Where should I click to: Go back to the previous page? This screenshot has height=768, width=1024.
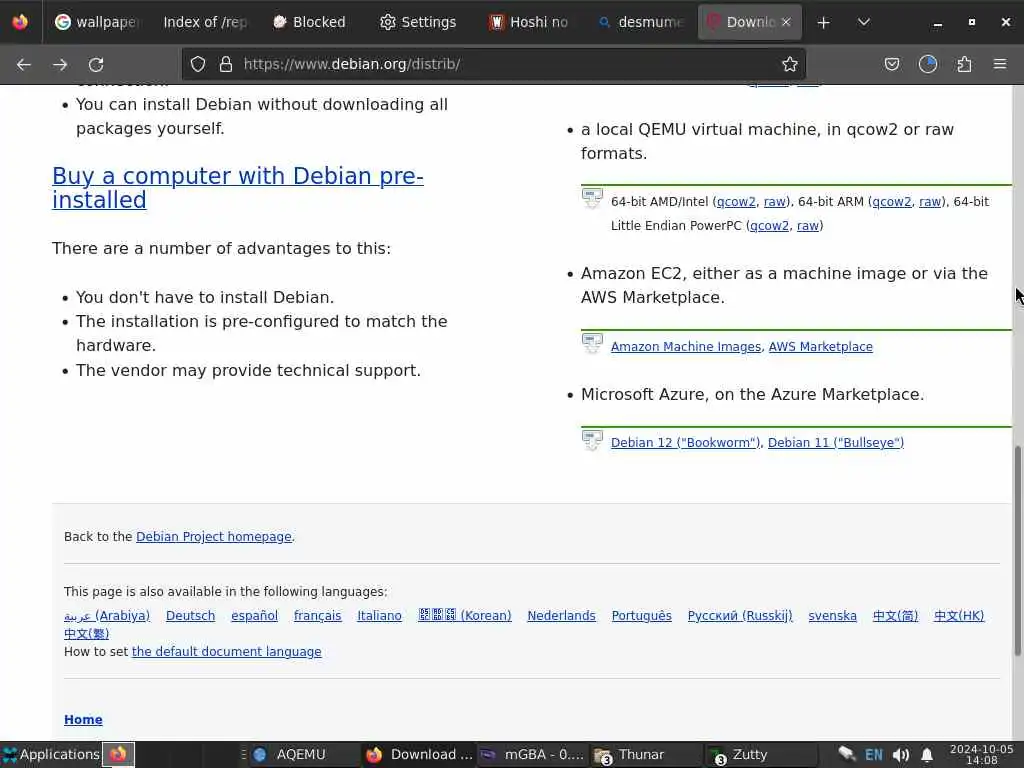[24, 64]
